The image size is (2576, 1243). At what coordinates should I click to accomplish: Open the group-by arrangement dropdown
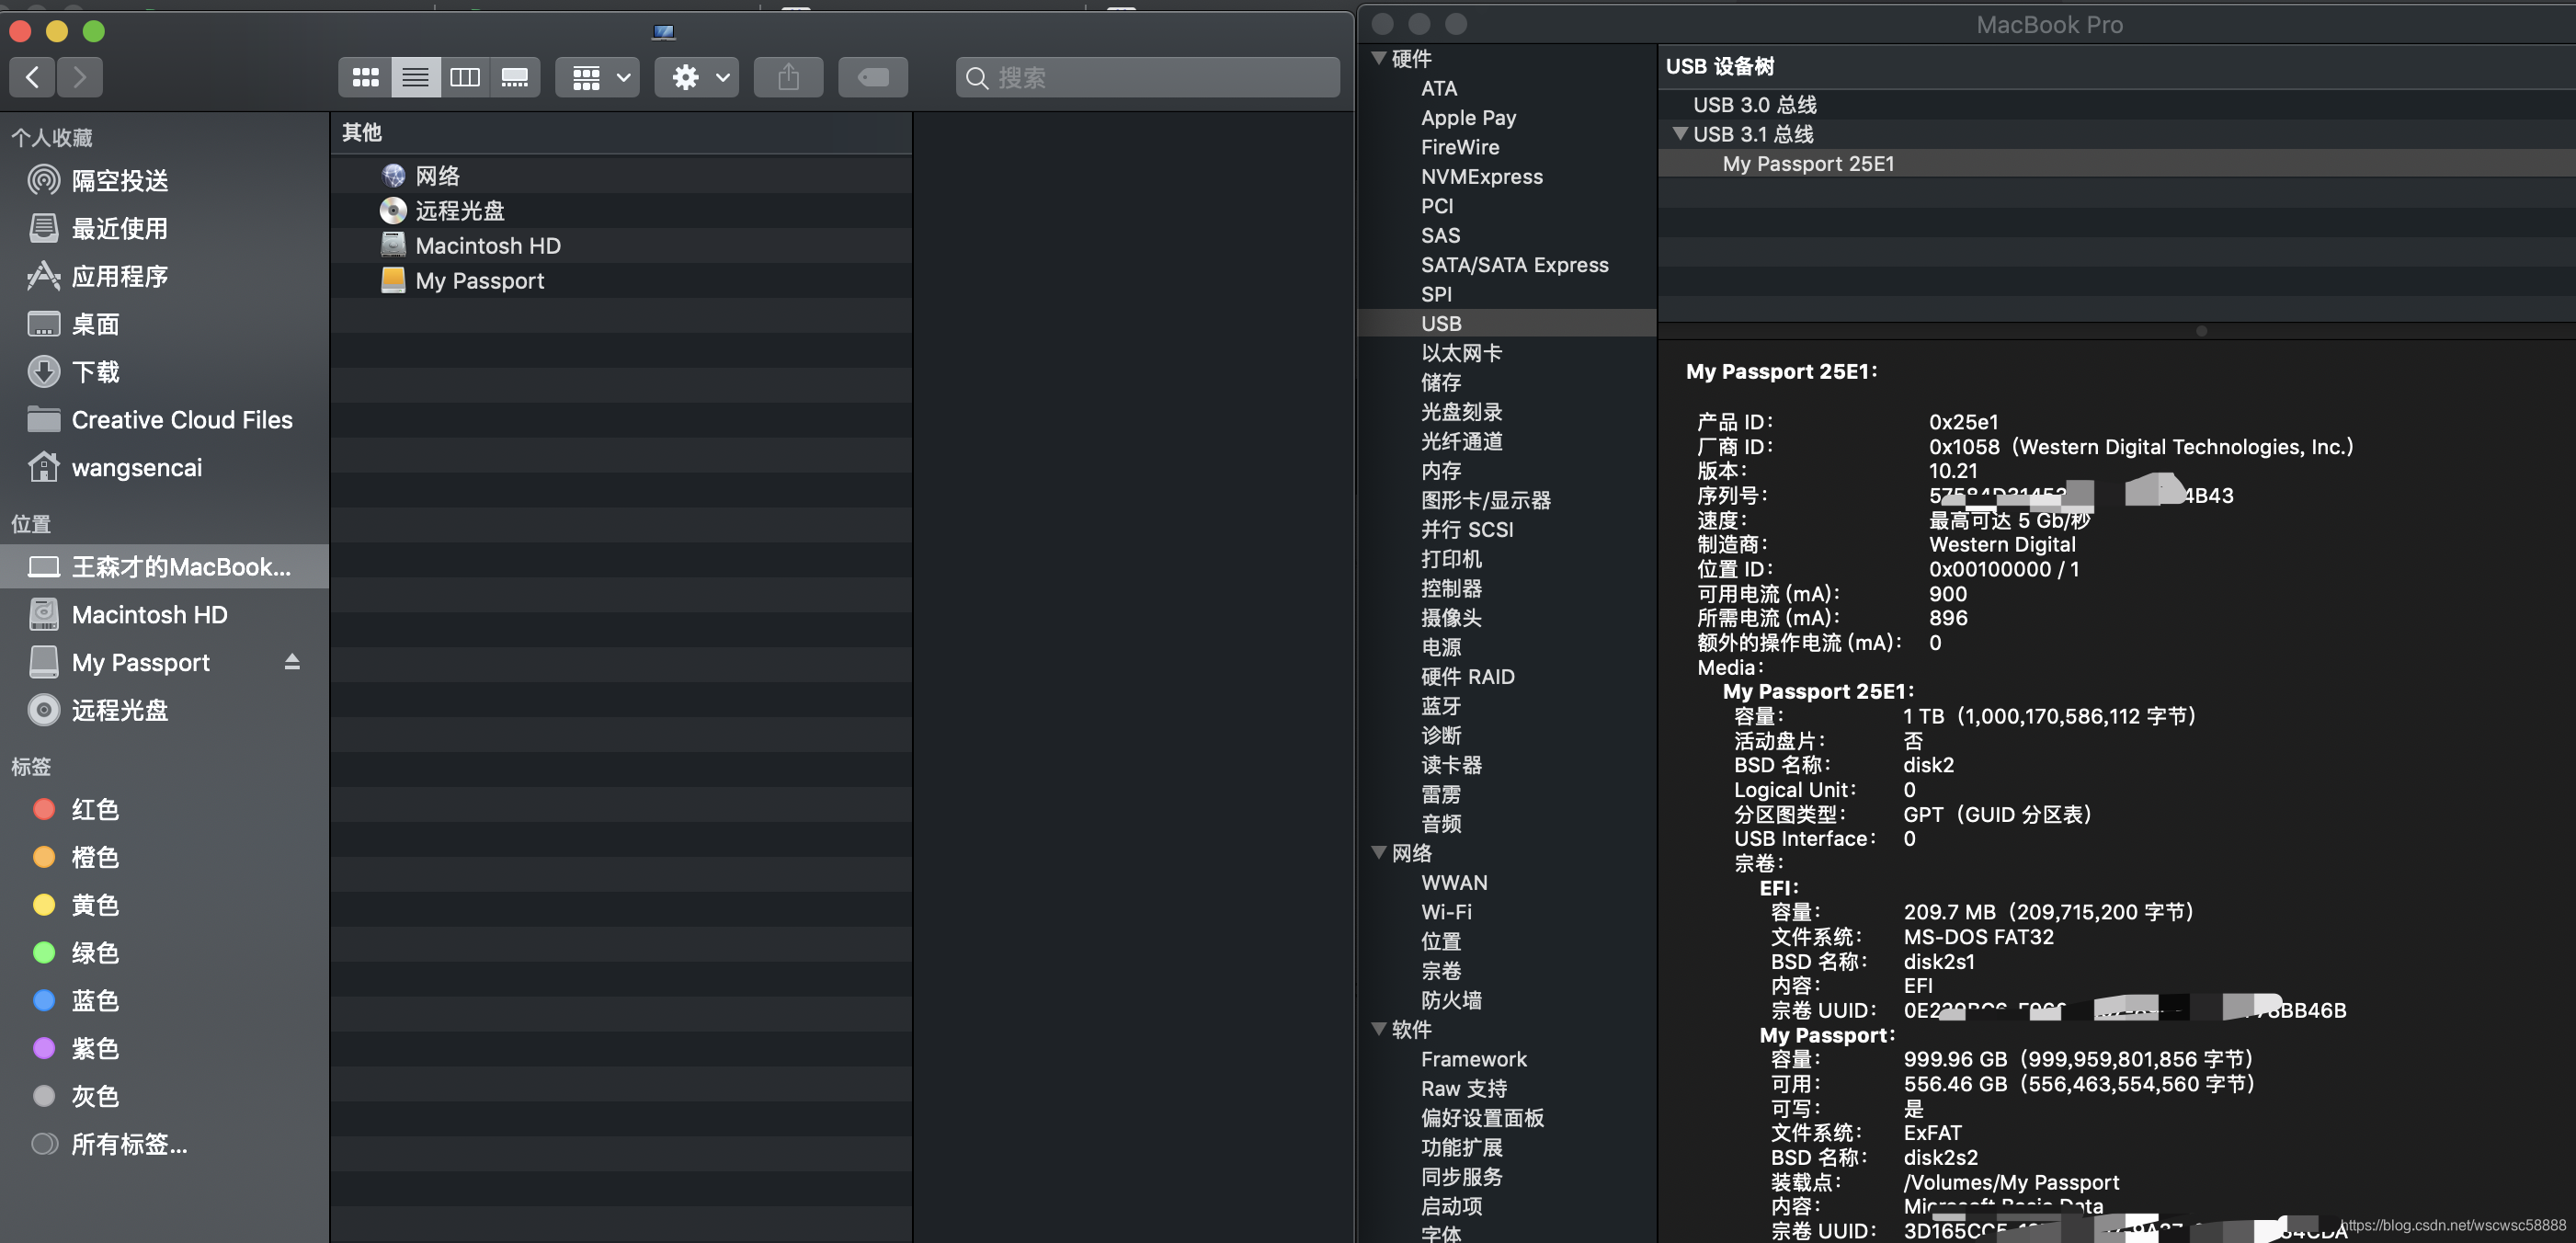598,77
